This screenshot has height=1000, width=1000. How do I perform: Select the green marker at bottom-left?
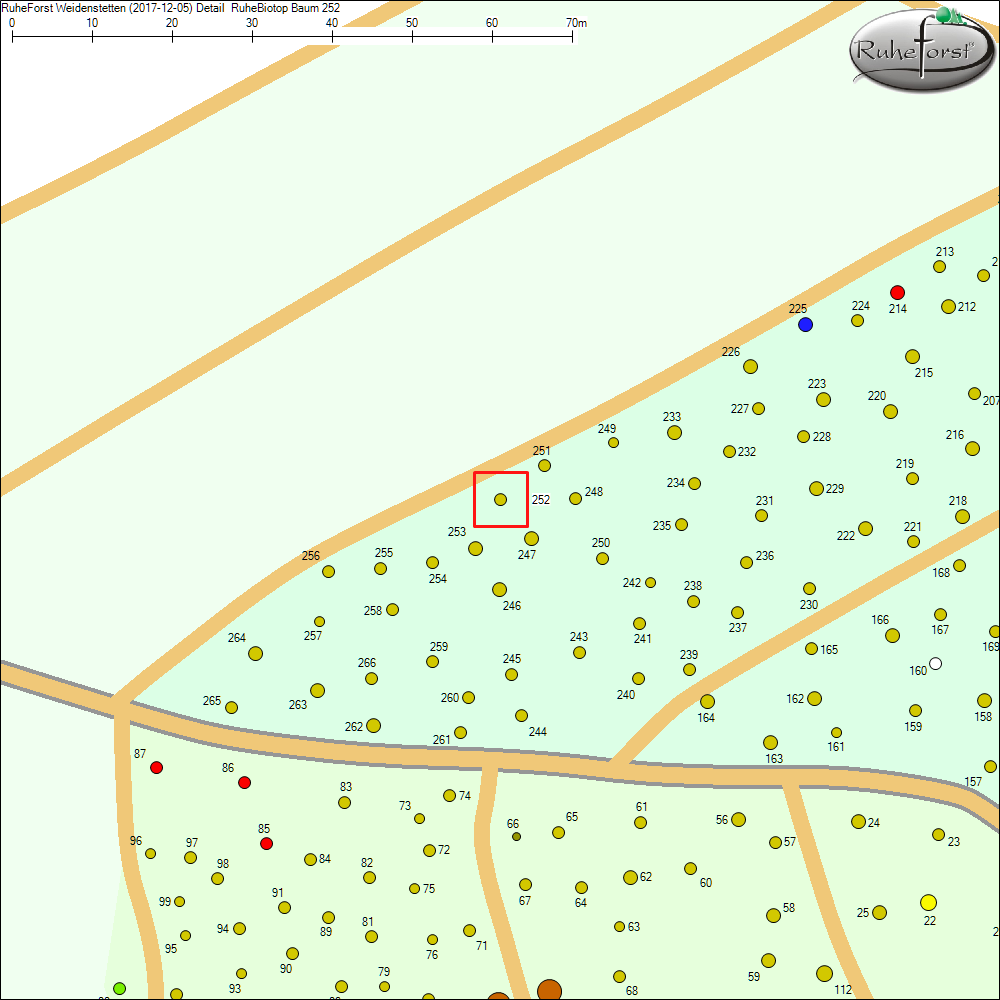[x=119, y=988]
